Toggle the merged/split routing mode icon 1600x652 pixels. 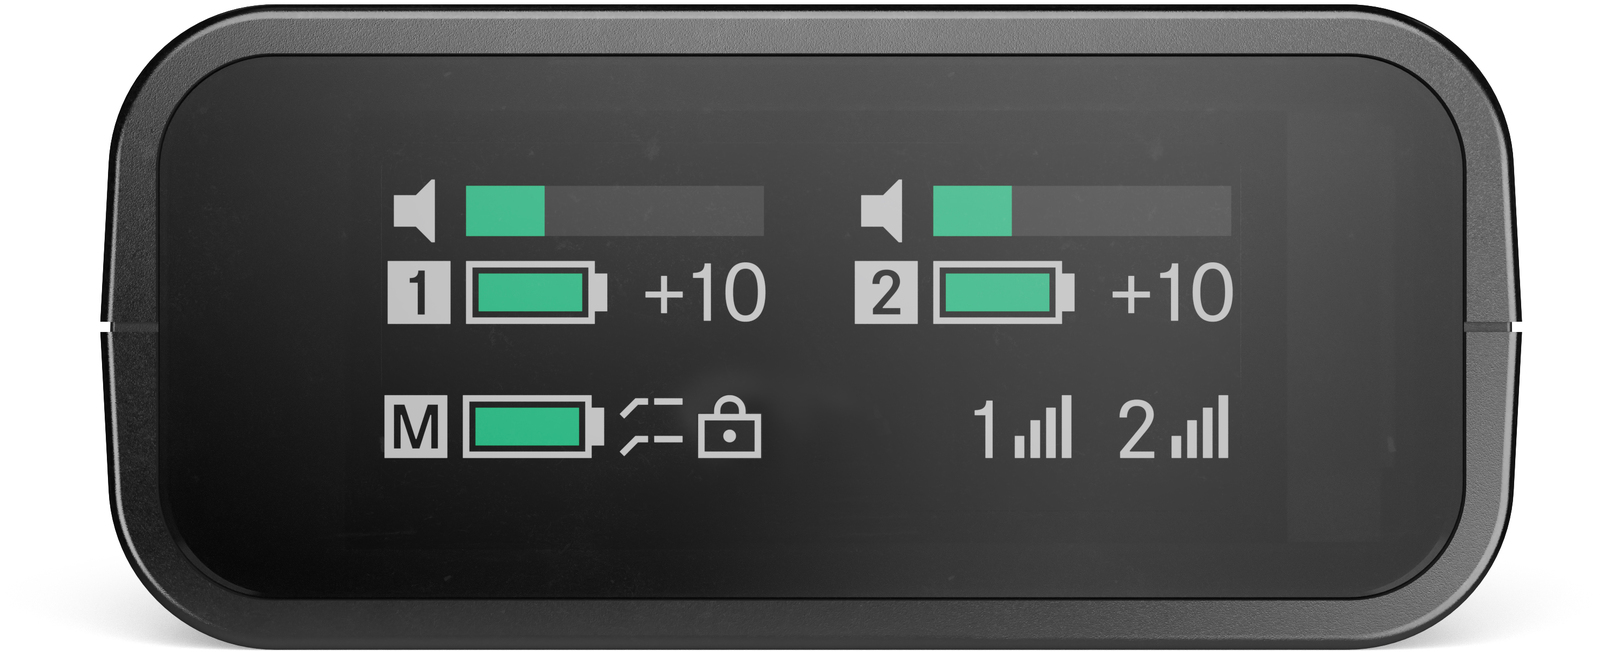point(651,427)
